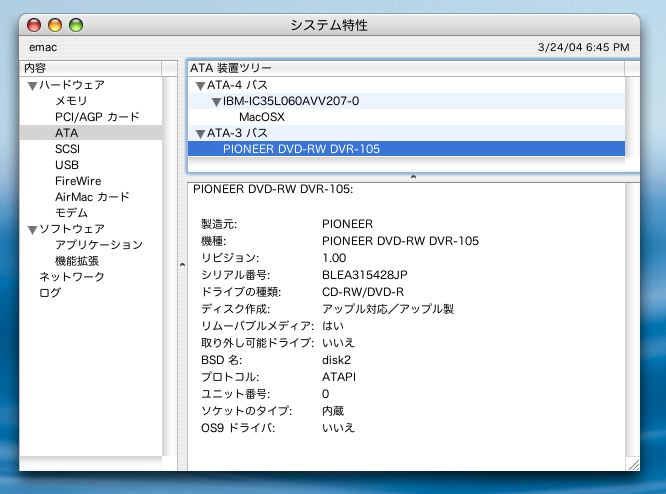Image resolution: width=666 pixels, height=494 pixels.
Task: Select the MacOSX volume entry
Action: point(261,117)
